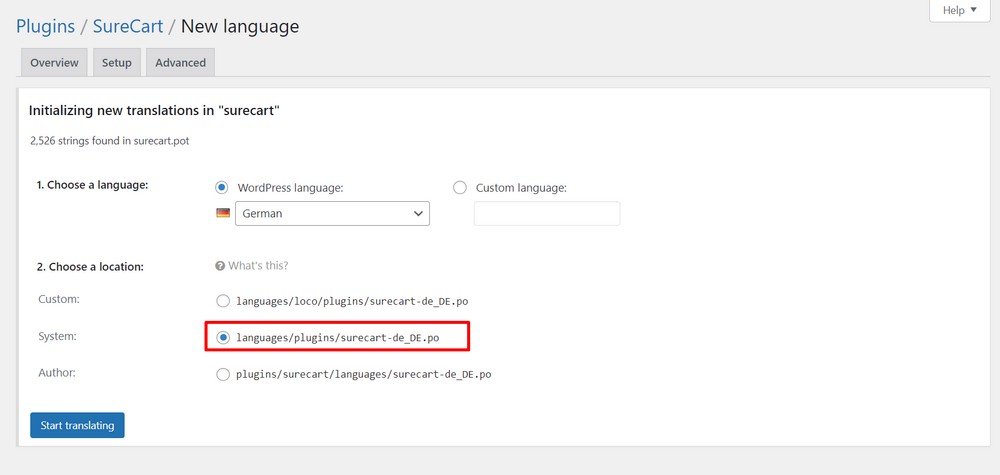Focus the Custom language text field
The width and height of the screenshot is (1000, 475).
click(x=547, y=214)
